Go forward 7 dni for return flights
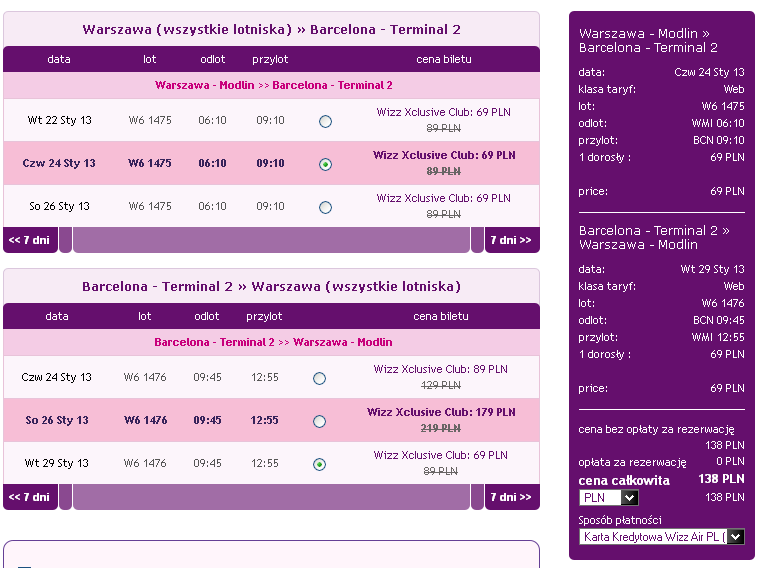Screen dimensions: 757x568 [x=512, y=497]
